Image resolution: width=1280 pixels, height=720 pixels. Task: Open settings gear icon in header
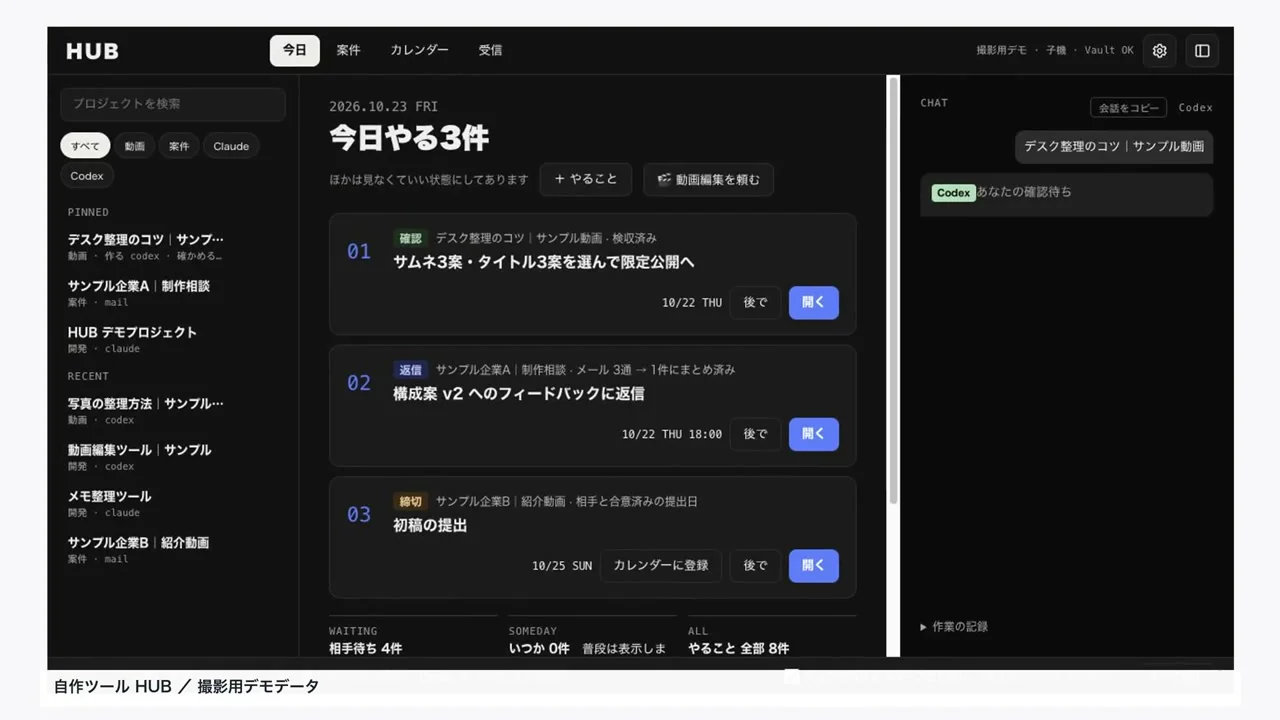click(x=1159, y=50)
